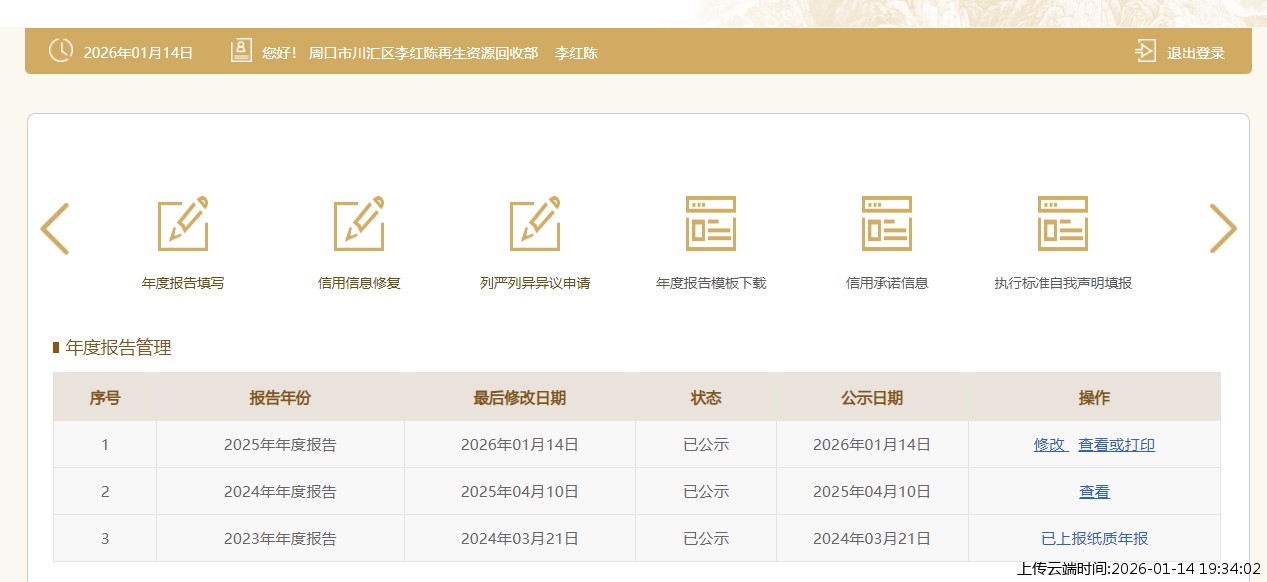Select the 2024年年度报告 row cell
The image size is (1267, 582).
(280, 492)
